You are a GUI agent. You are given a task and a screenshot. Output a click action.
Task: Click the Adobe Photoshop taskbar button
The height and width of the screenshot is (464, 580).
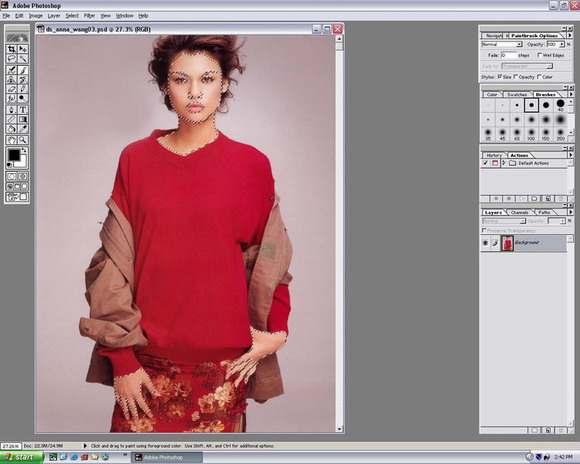[x=167, y=457]
